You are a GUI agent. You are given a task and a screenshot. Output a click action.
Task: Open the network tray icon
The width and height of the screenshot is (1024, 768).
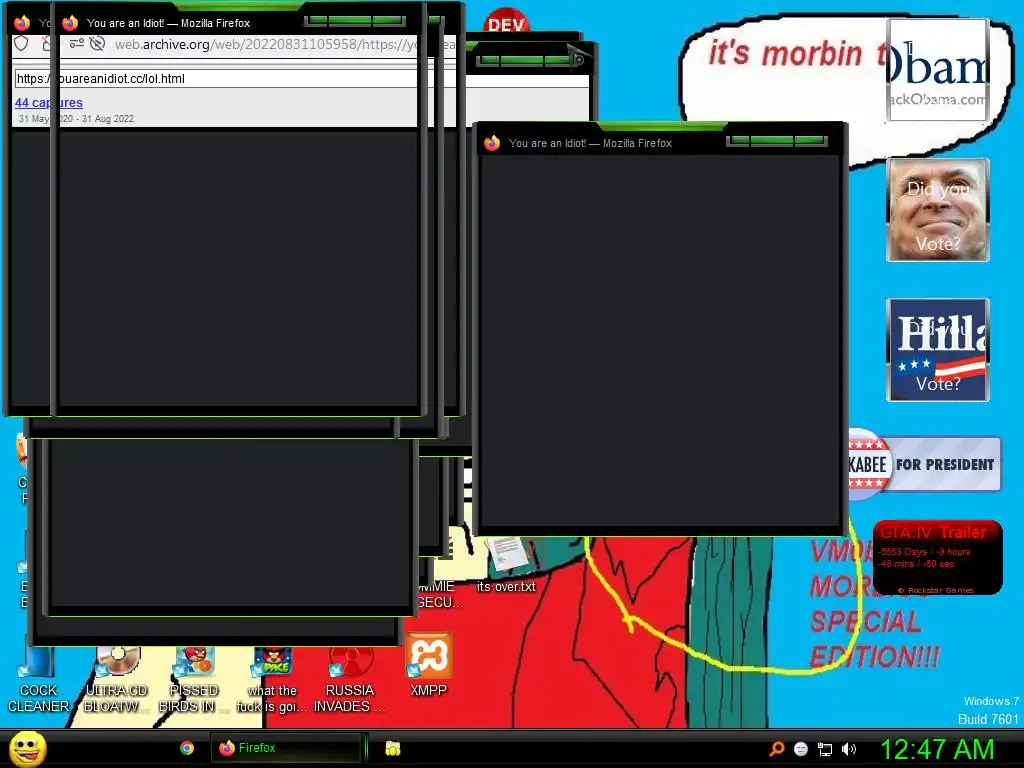tap(825, 749)
